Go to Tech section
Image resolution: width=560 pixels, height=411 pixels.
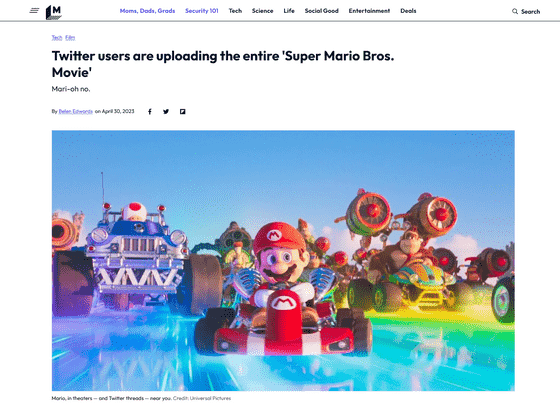[235, 11]
